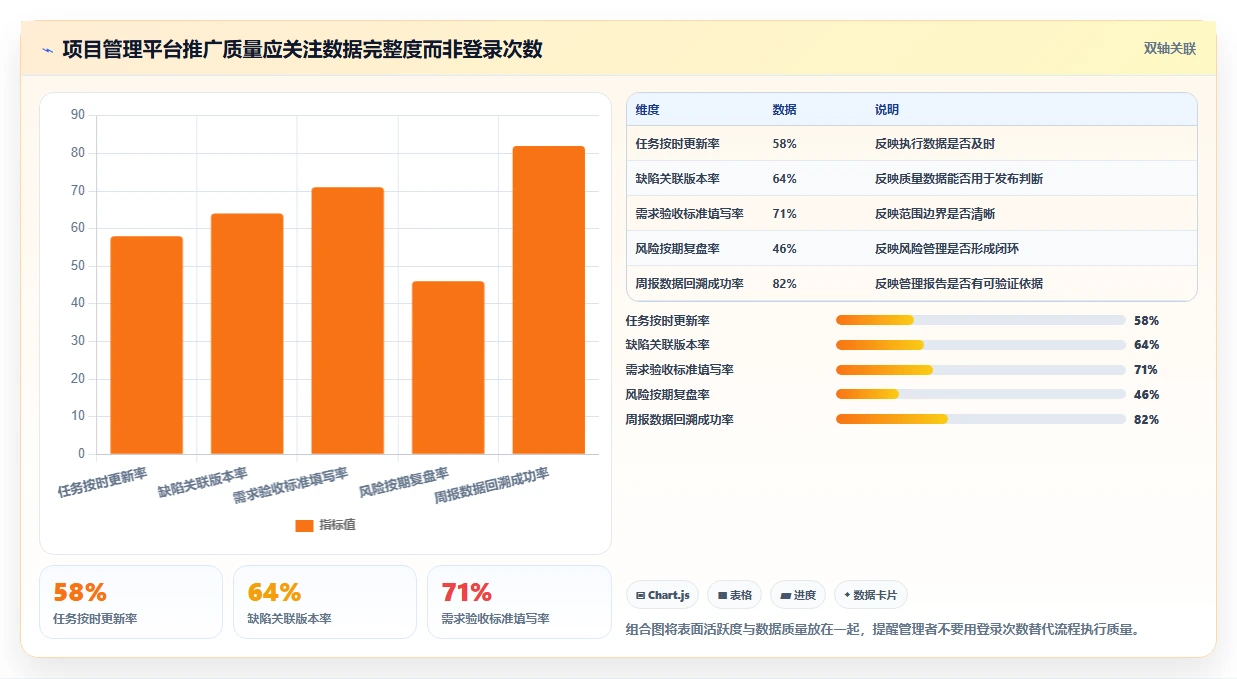Click the 82% cell in the table

(785, 284)
